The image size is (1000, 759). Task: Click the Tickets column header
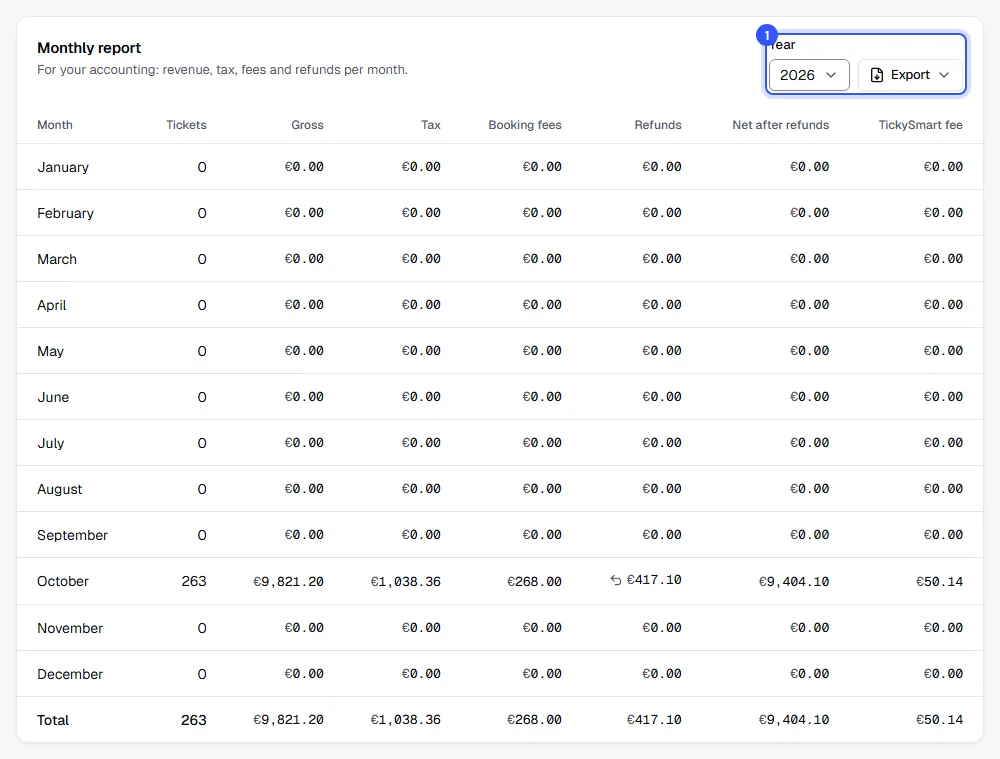pyautogui.click(x=186, y=125)
